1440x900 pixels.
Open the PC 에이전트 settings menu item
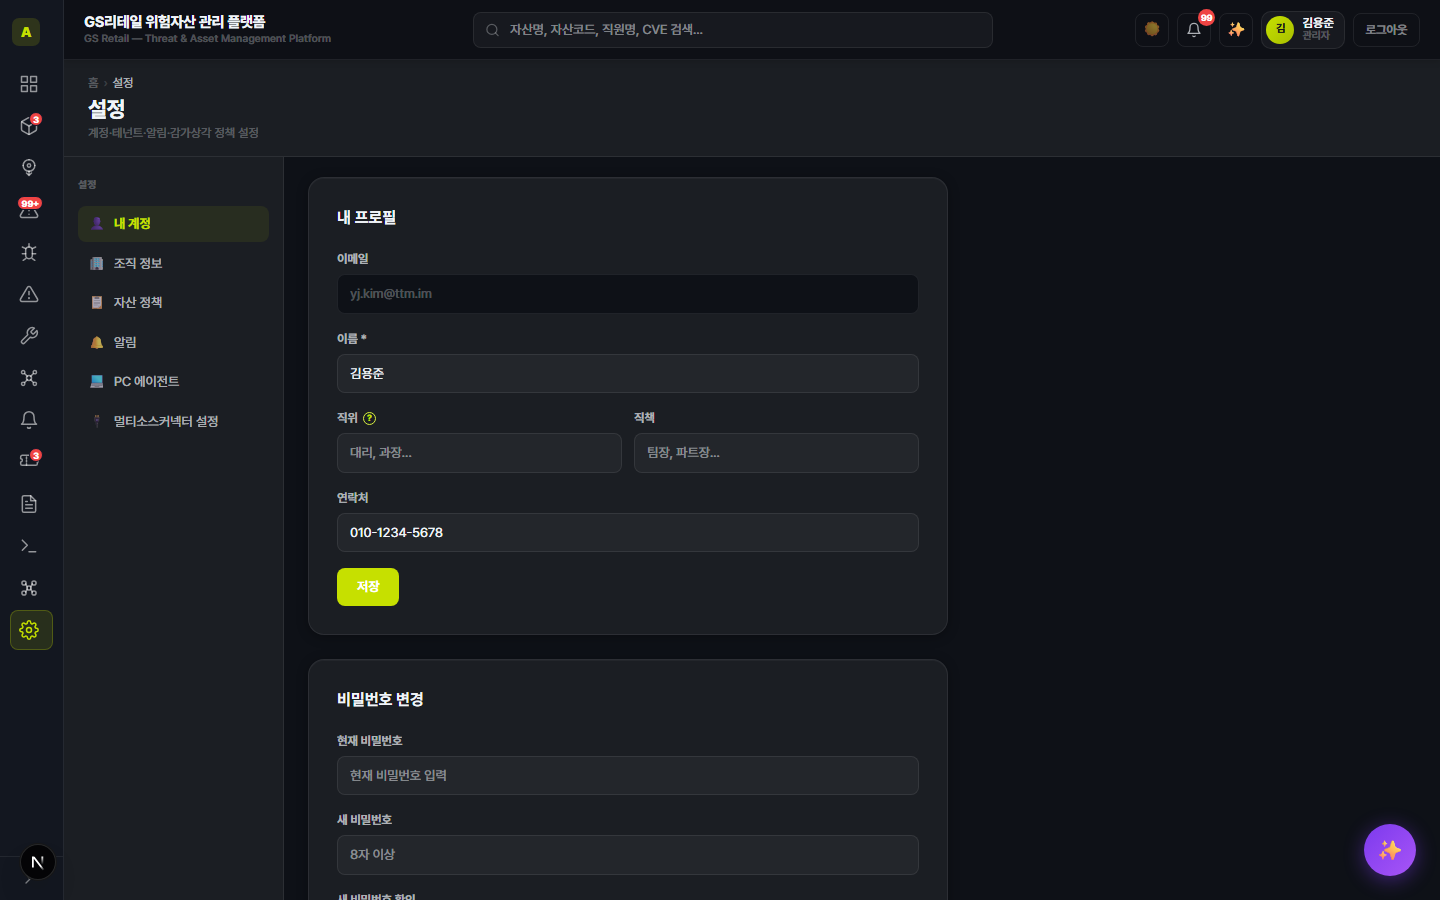point(173,381)
